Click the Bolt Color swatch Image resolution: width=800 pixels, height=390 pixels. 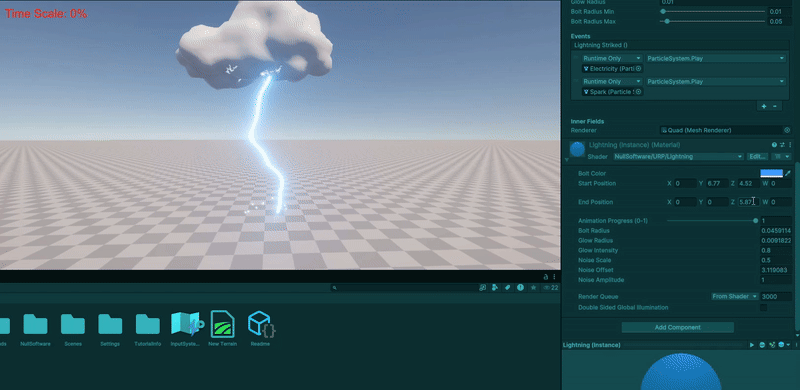[771, 174]
